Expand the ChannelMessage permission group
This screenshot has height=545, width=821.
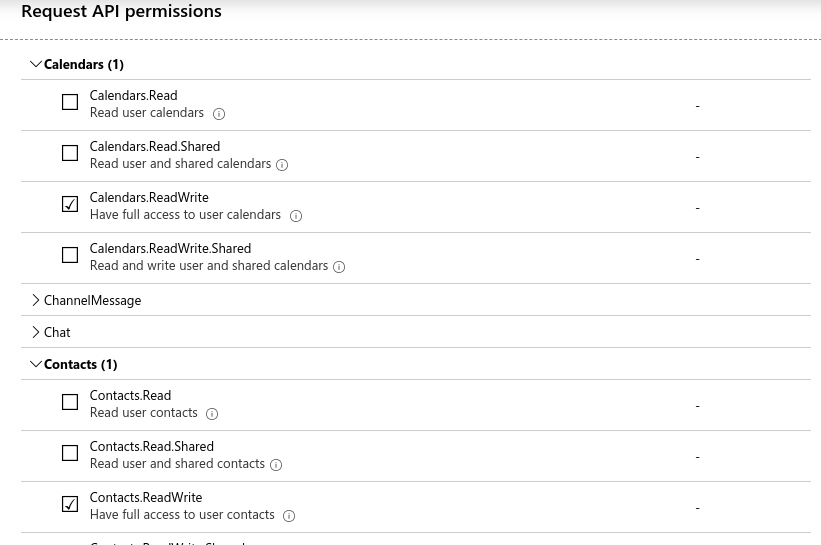37,300
